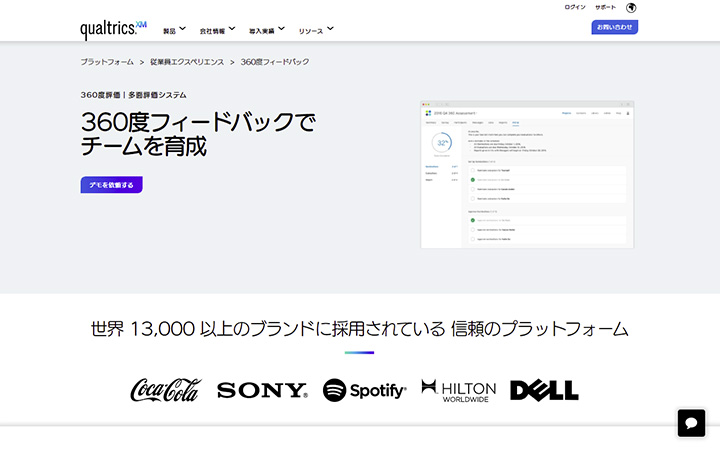The image size is (720, 450).
Task: Go to プラットフォーム in the breadcrumb
Action: tap(107, 62)
